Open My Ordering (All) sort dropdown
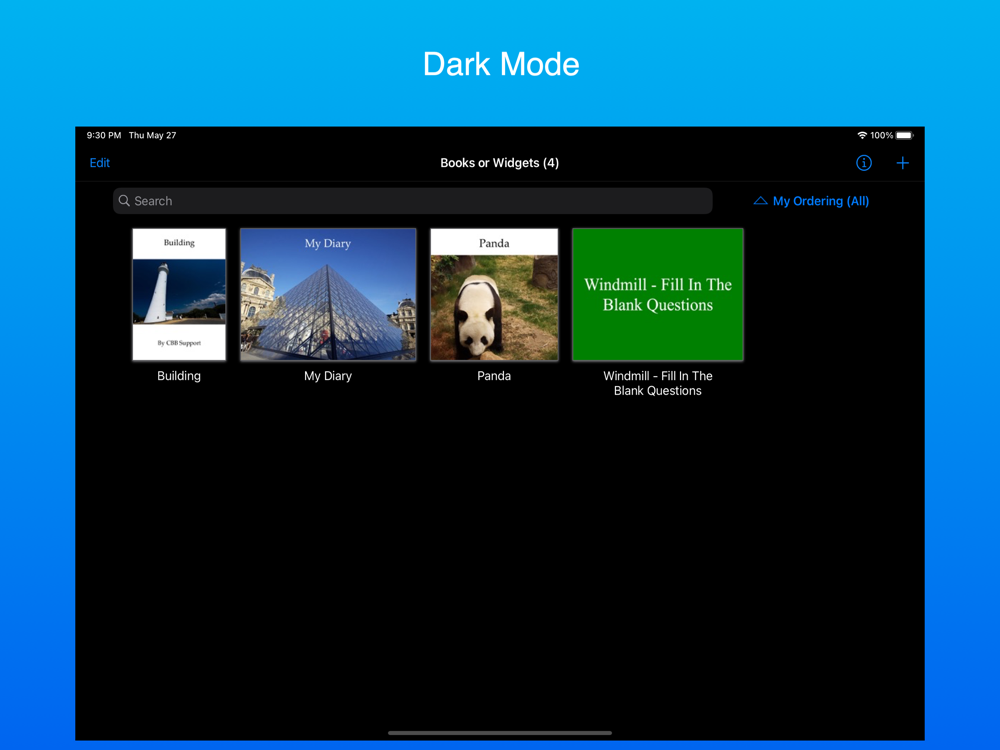This screenshot has height=750, width=1000. coord(811,201)
